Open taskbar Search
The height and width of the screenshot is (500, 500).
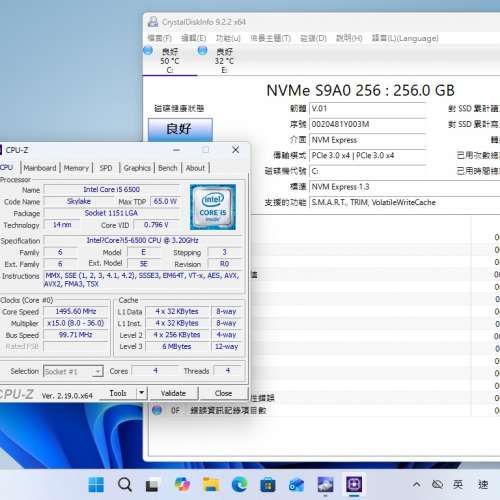coord(125,484)
